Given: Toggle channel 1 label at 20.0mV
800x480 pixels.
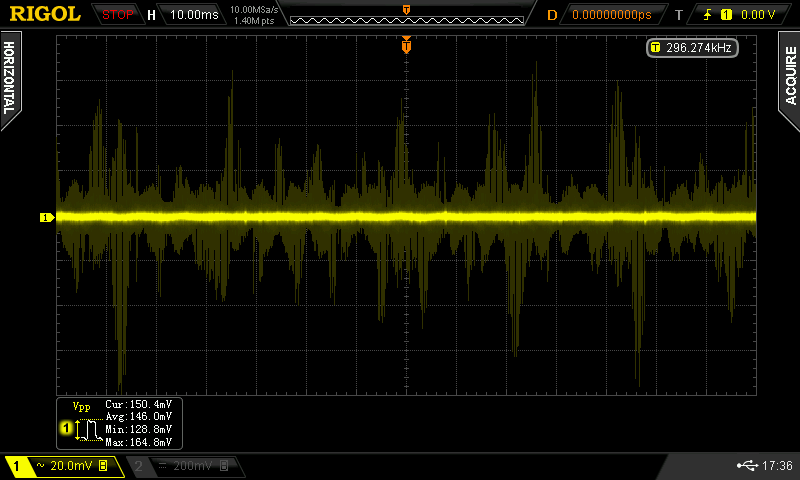Looking at the screenshot, I should click(62, 466).
